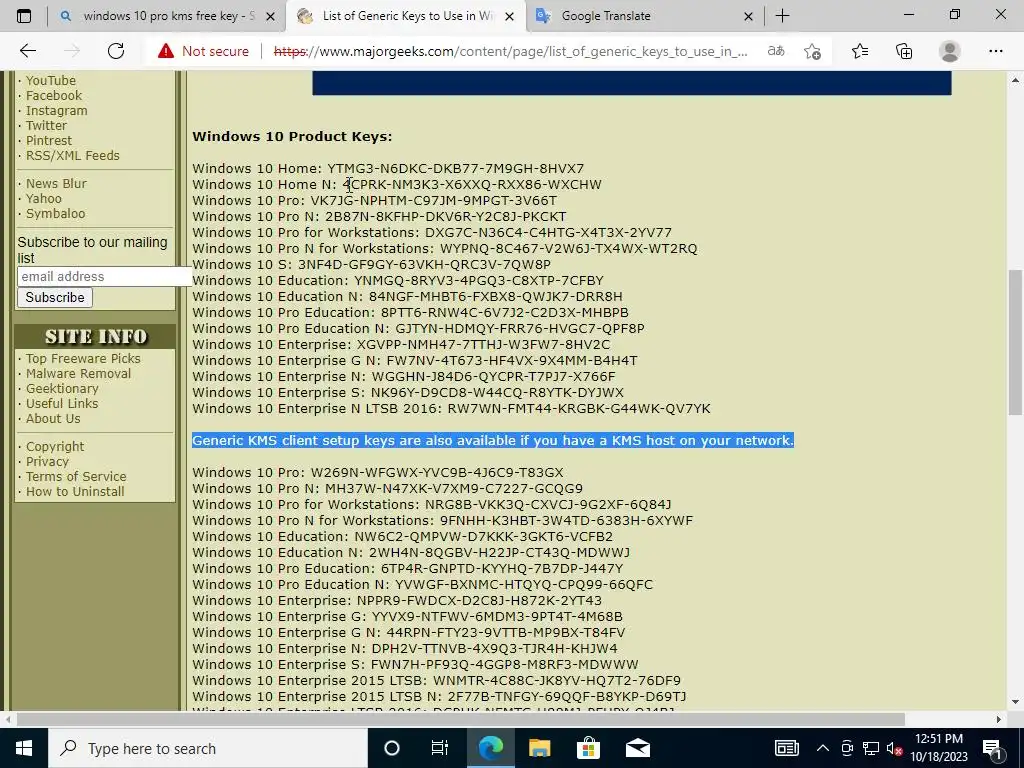
Task: Open the Pintrest sidebar link
Action: pos(49,140)
